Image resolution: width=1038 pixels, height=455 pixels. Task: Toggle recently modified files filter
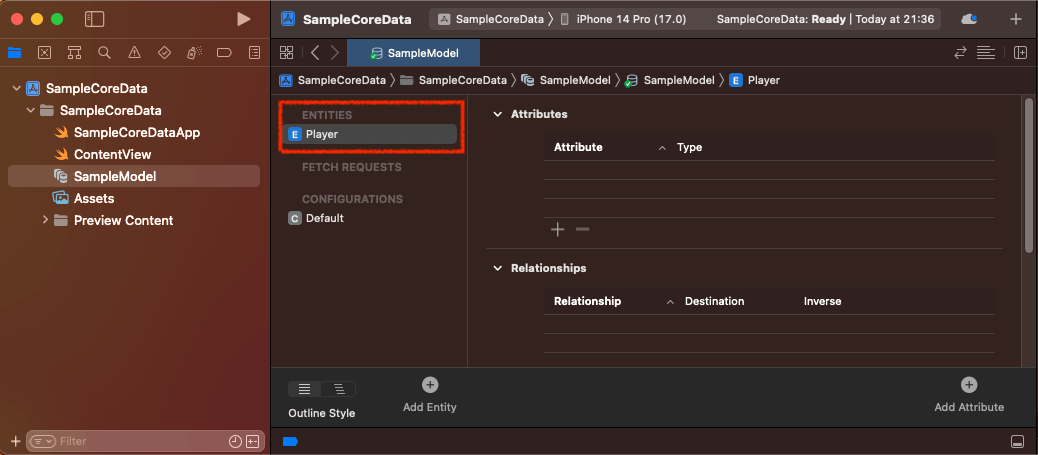click(x=236, y=441)
